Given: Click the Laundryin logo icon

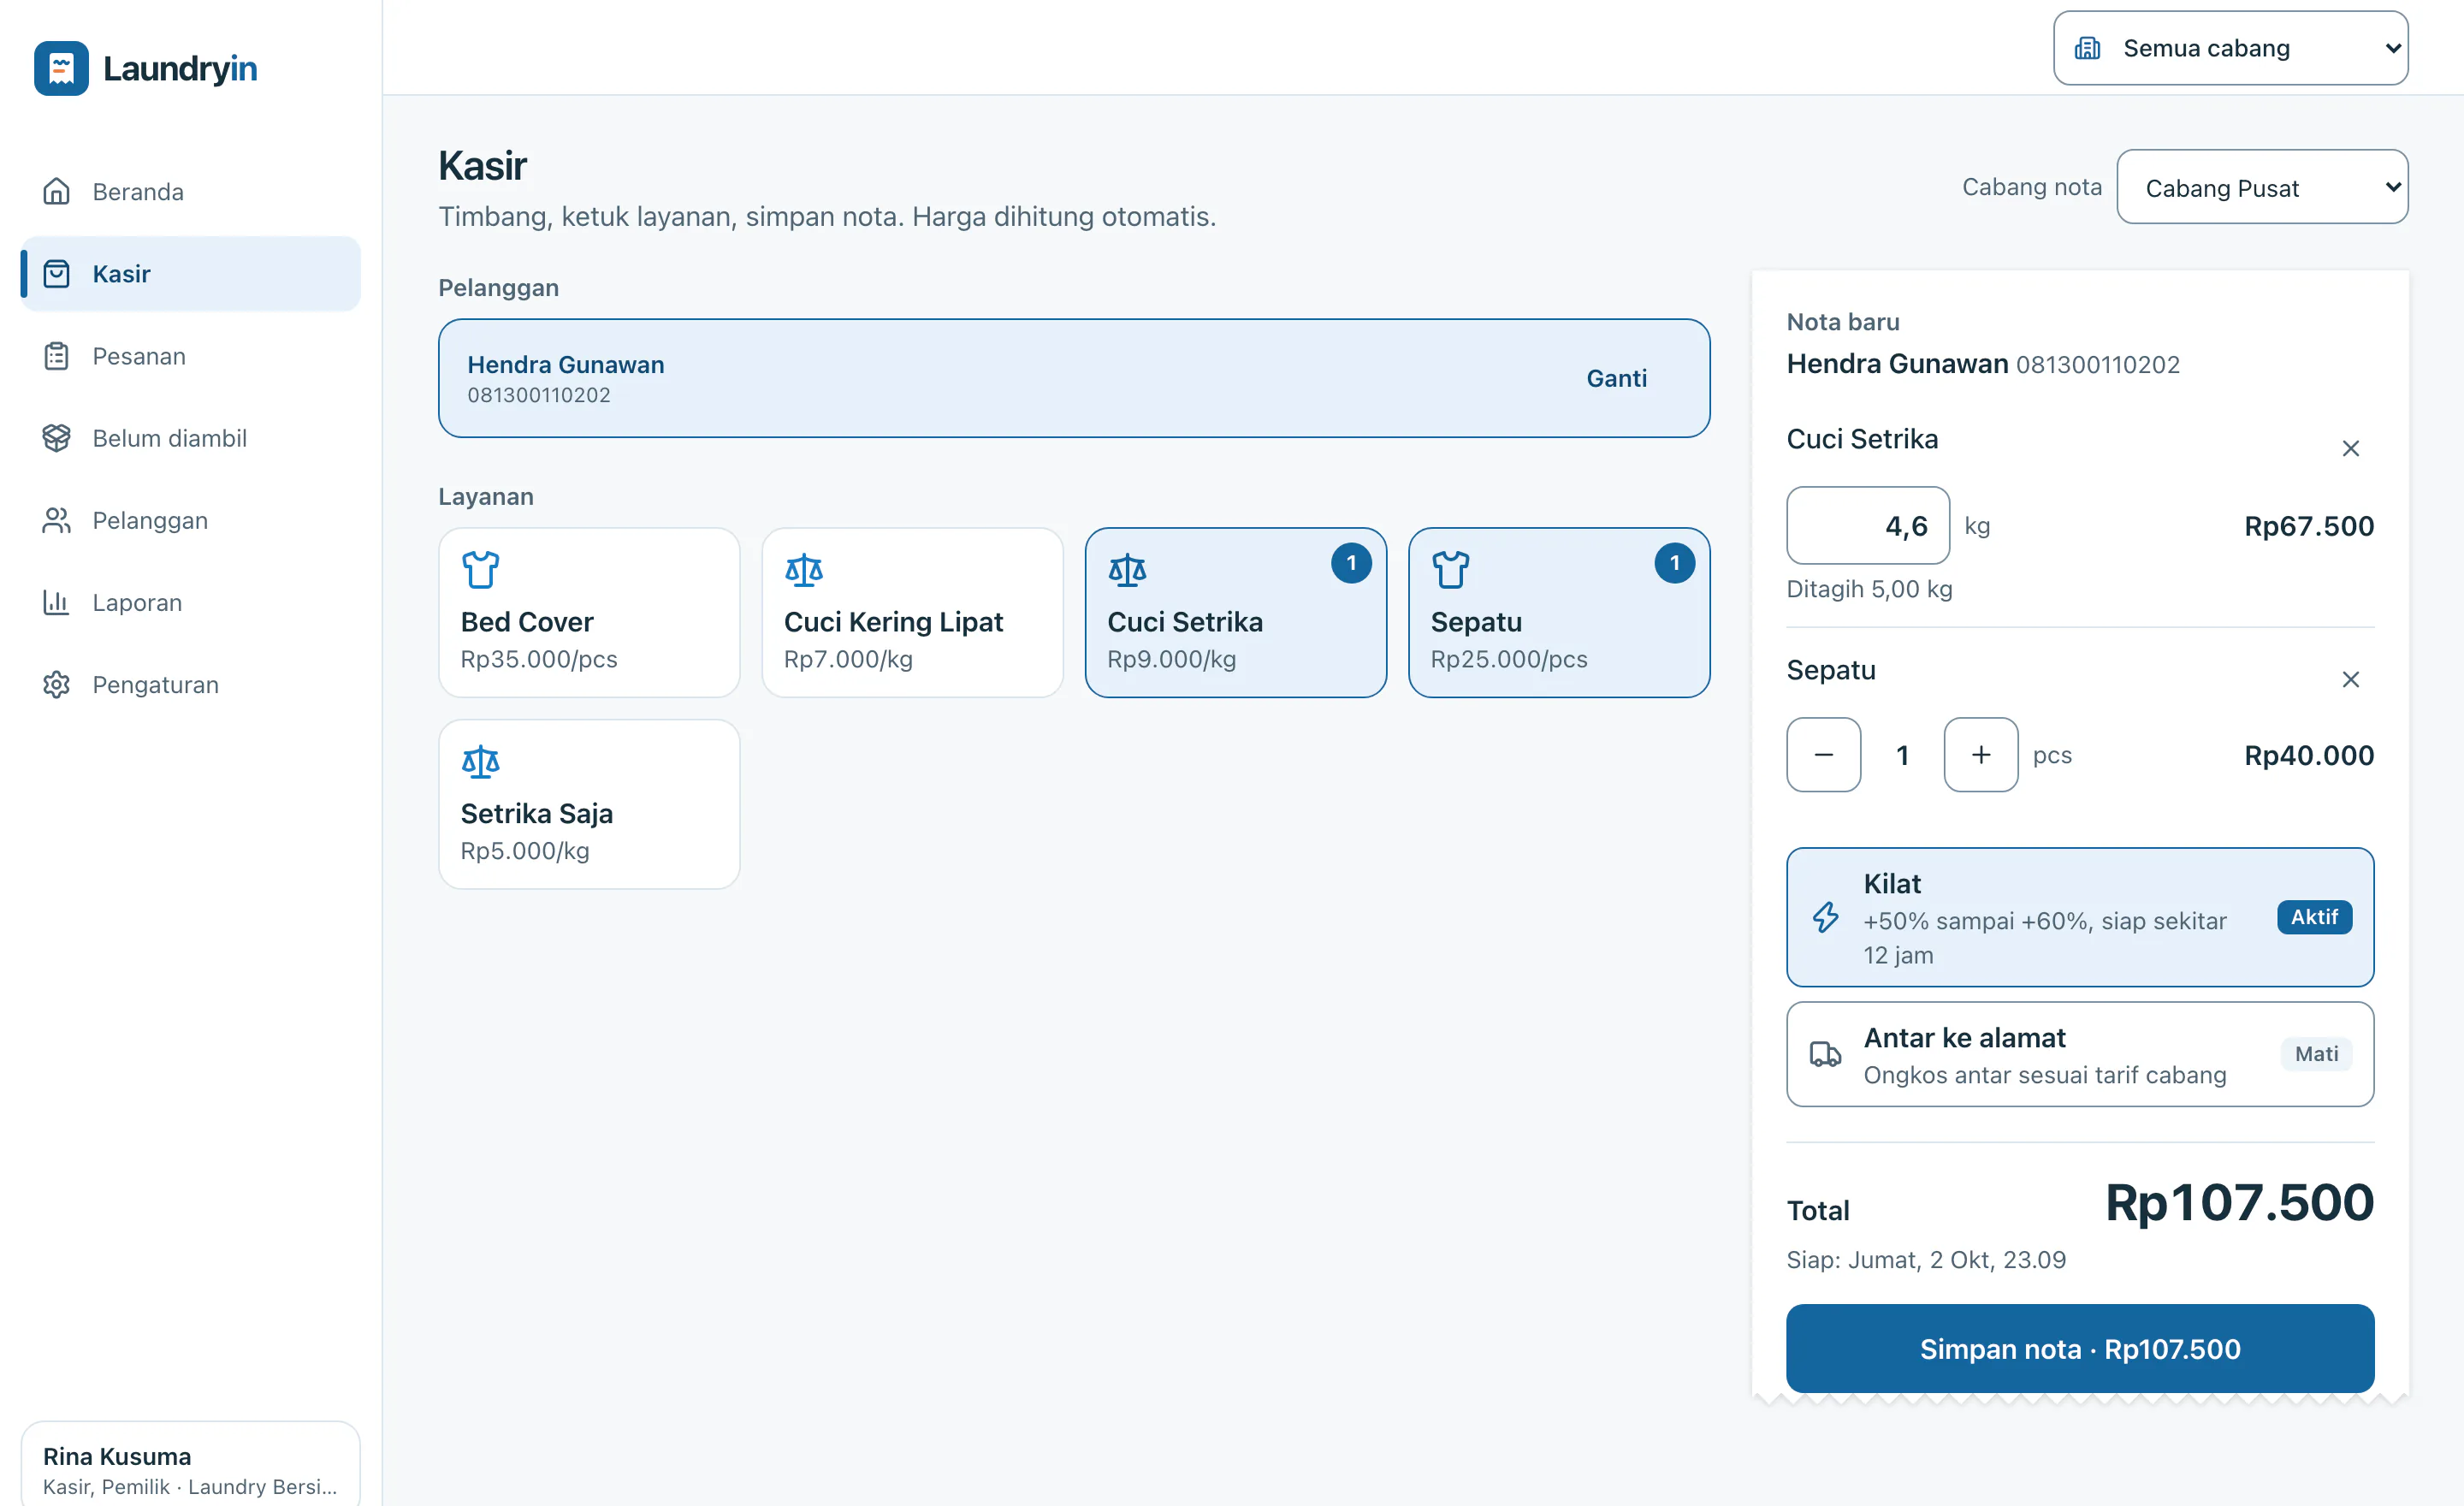Looking at the screenshot, I should (61, 68).
